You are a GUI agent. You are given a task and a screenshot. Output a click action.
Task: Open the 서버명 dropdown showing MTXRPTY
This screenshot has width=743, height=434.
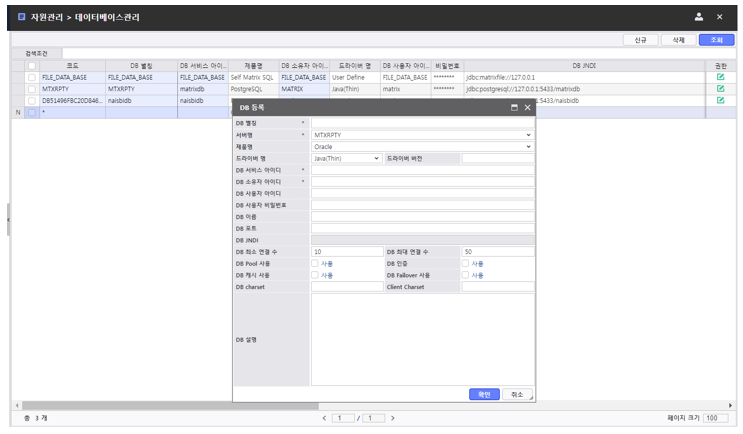[x=422, y=134]
